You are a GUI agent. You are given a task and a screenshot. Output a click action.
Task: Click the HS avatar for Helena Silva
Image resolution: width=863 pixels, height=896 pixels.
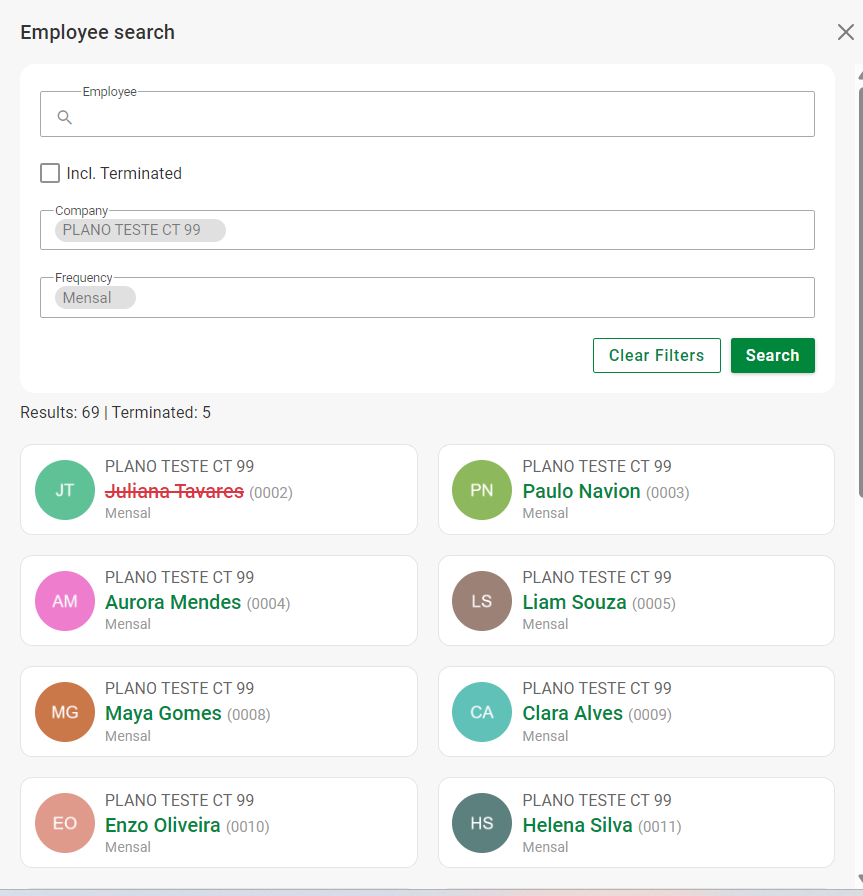(x=482, y=824)
